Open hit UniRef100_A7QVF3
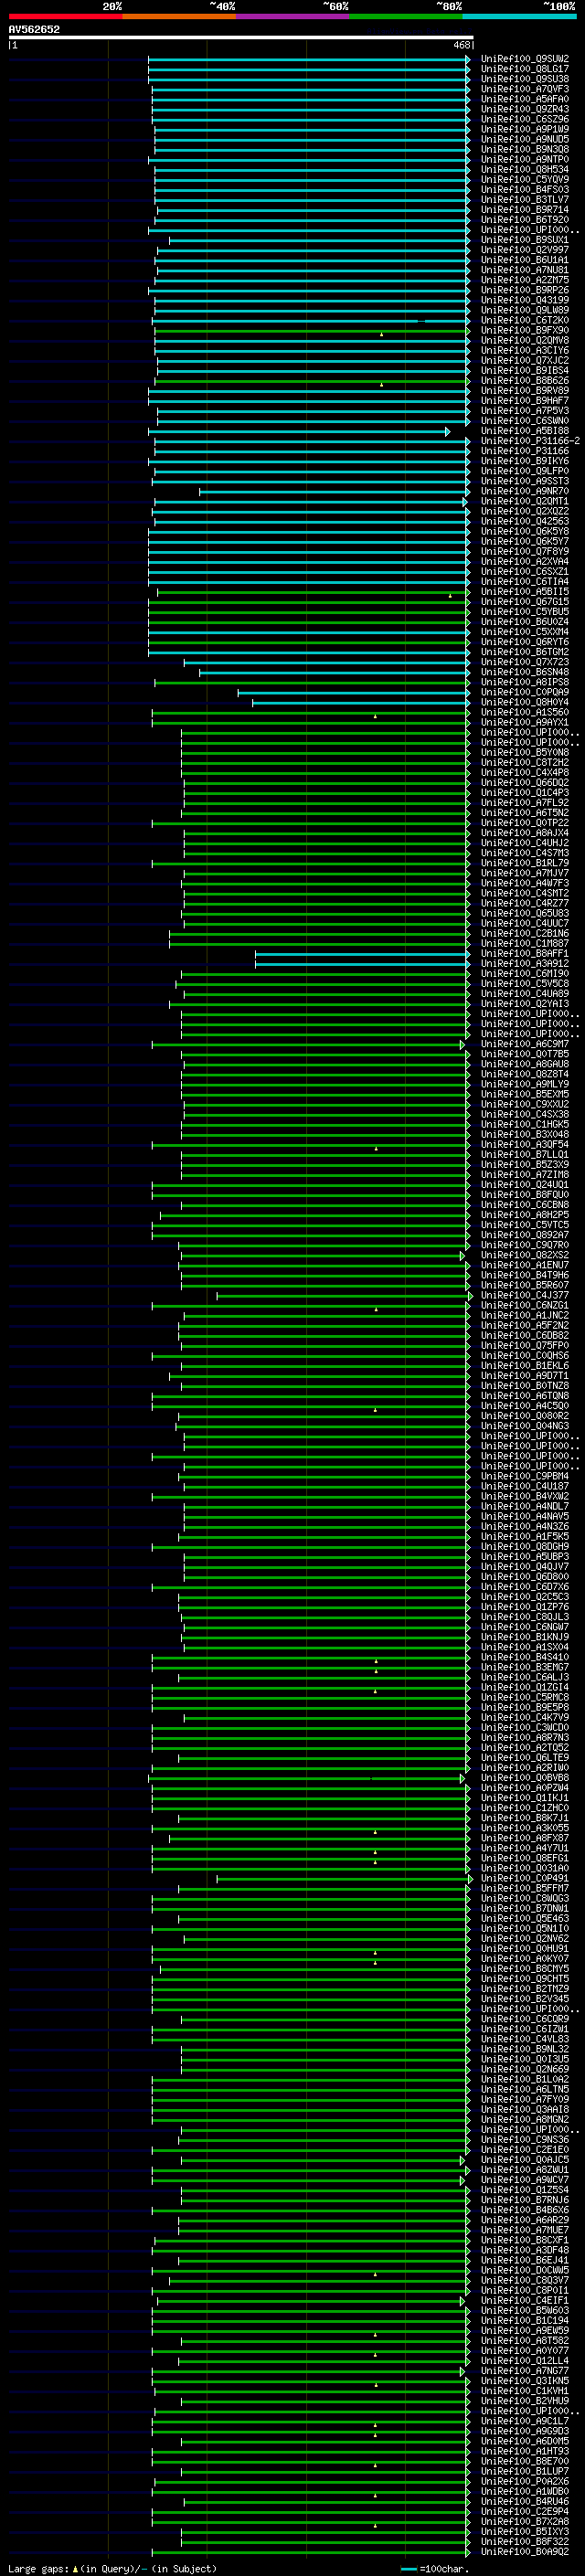This screenshot has height=2576, width=585. click(525, 89)
